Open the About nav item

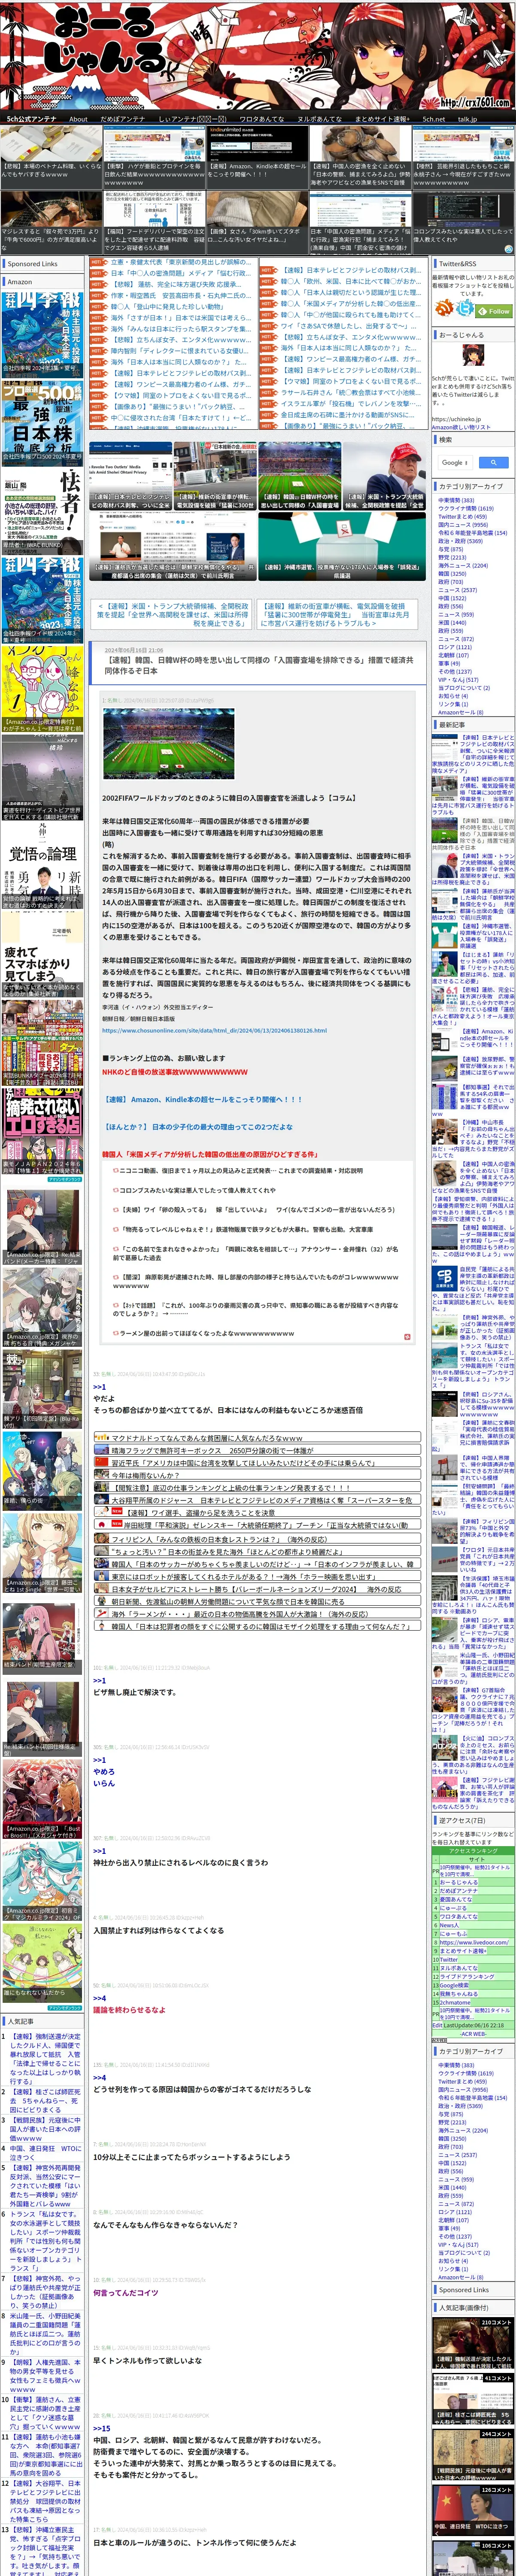click(78, 119)
